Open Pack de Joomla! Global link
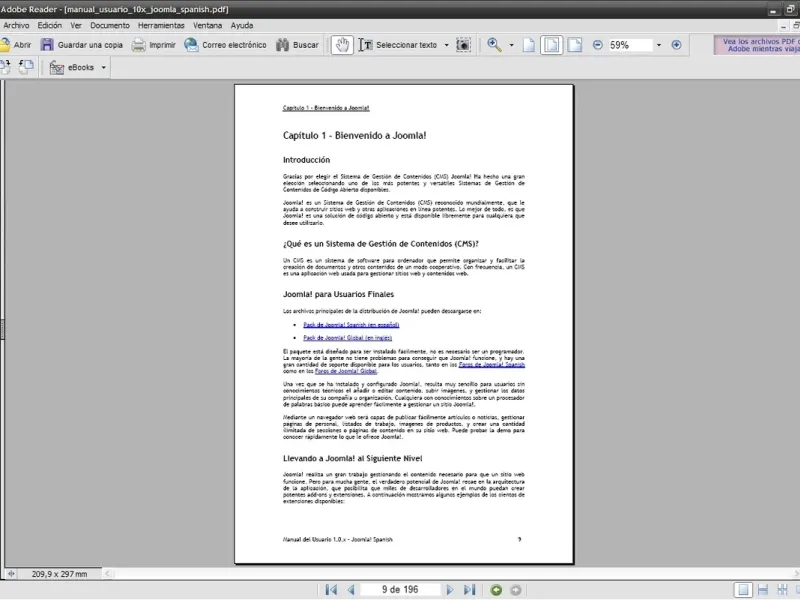The height and width of the screenshot is (600, 800). (347, 338)
